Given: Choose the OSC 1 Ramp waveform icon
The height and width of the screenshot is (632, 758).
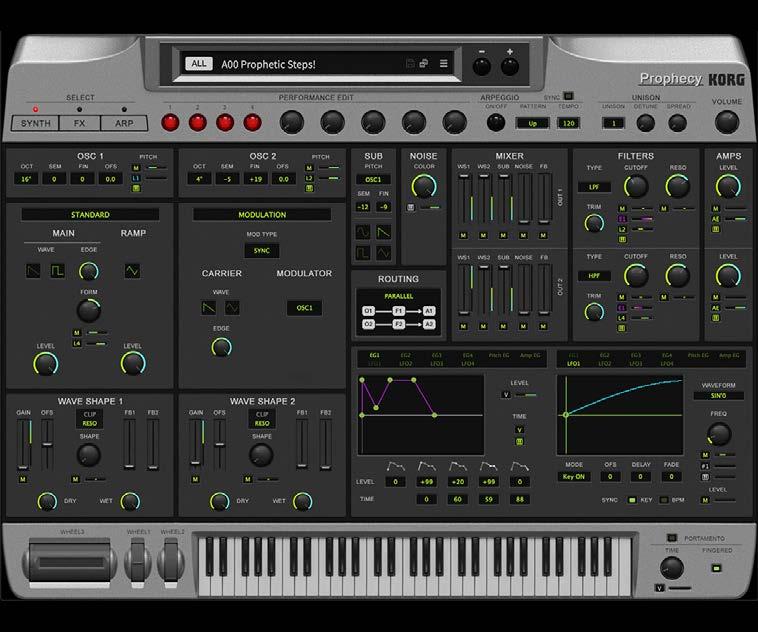Looking at the screenshot, I should click(x=132, y=271).
